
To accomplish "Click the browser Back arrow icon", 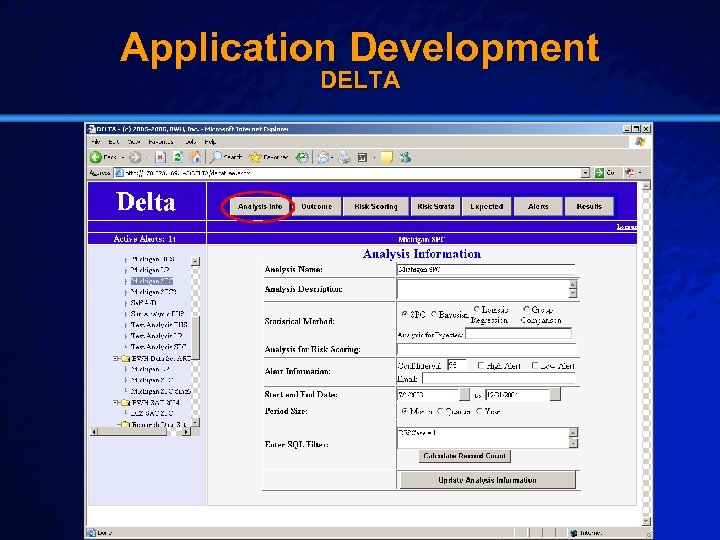I will pos(96,158).
